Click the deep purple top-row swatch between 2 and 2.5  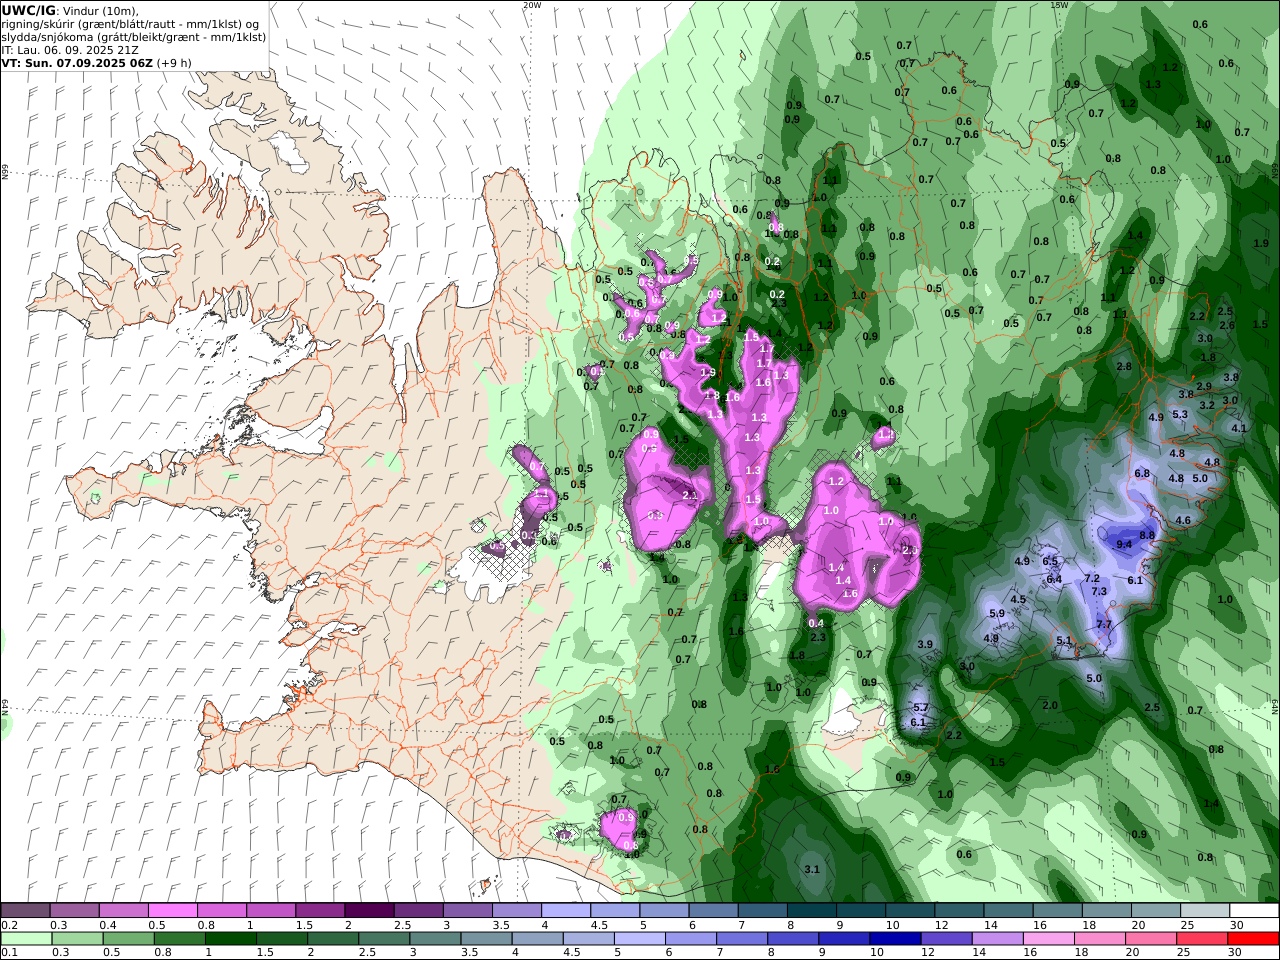(369, 911)
